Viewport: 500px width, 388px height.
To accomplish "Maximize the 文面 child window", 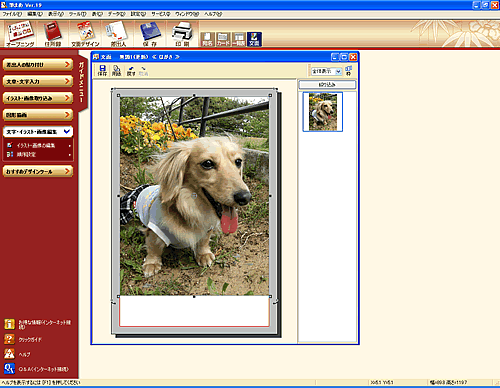I will tap(344, 57).
